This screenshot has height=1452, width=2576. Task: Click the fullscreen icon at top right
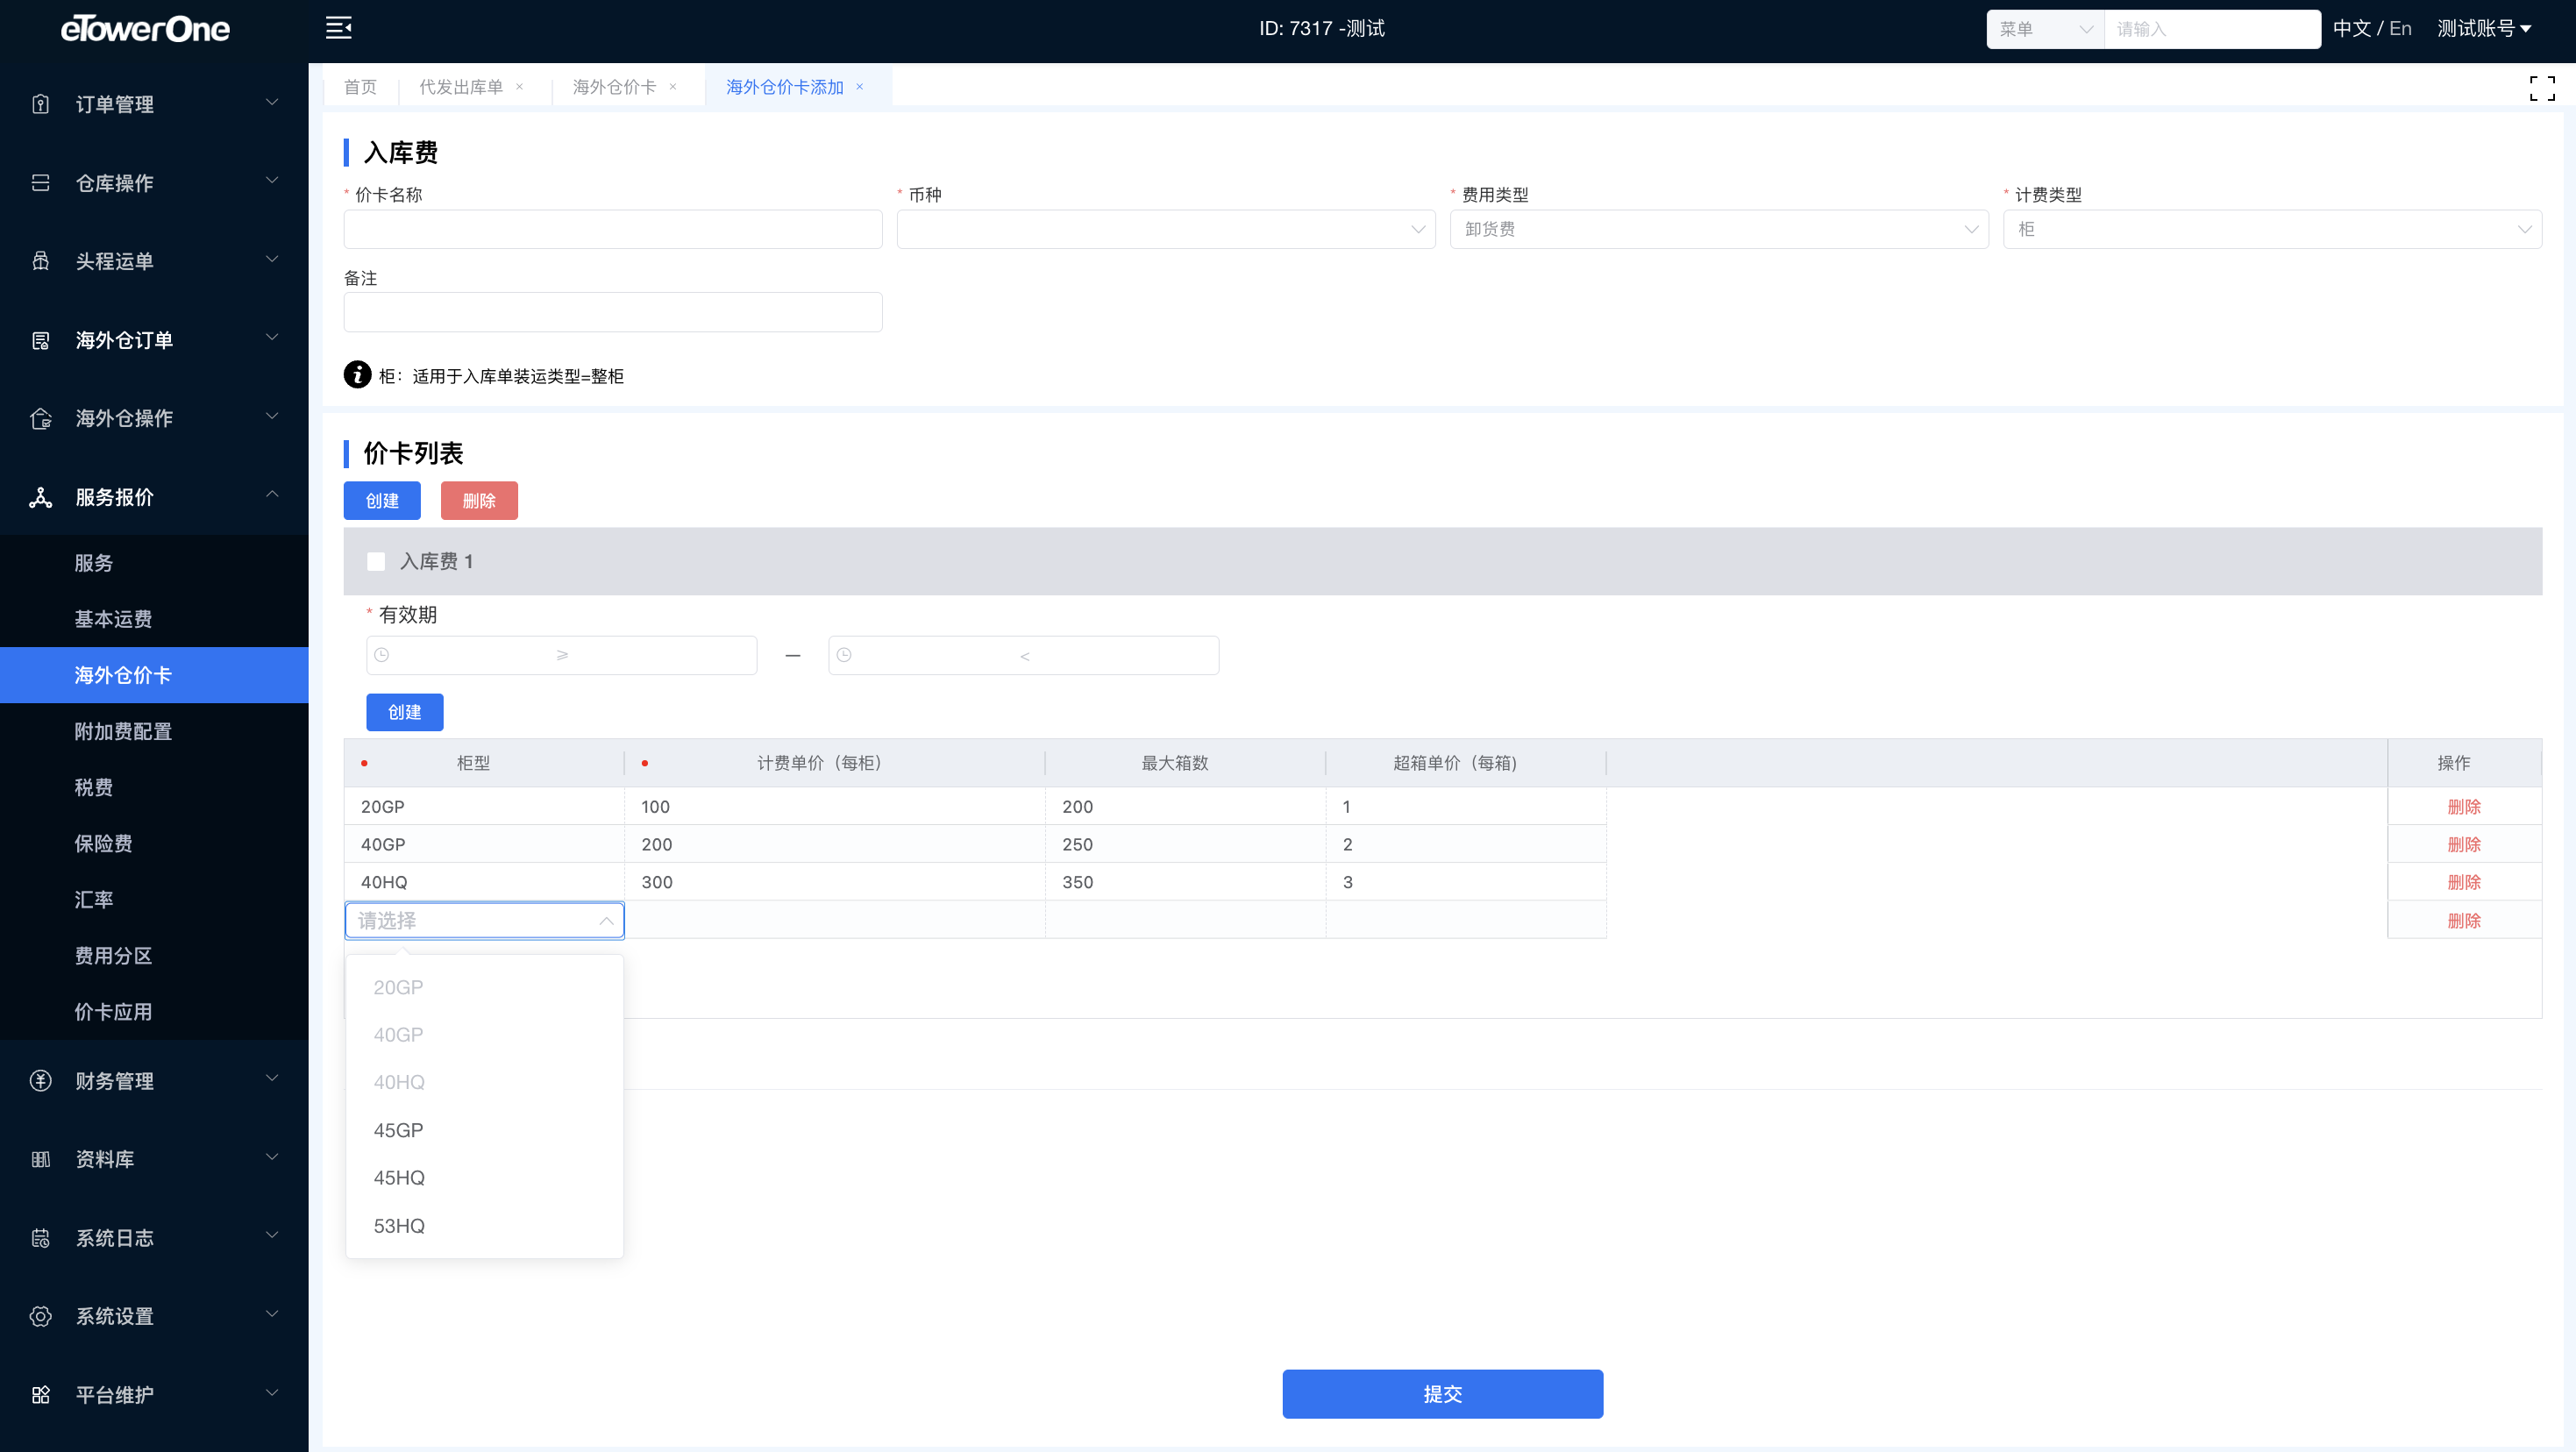pos(2541,88)
